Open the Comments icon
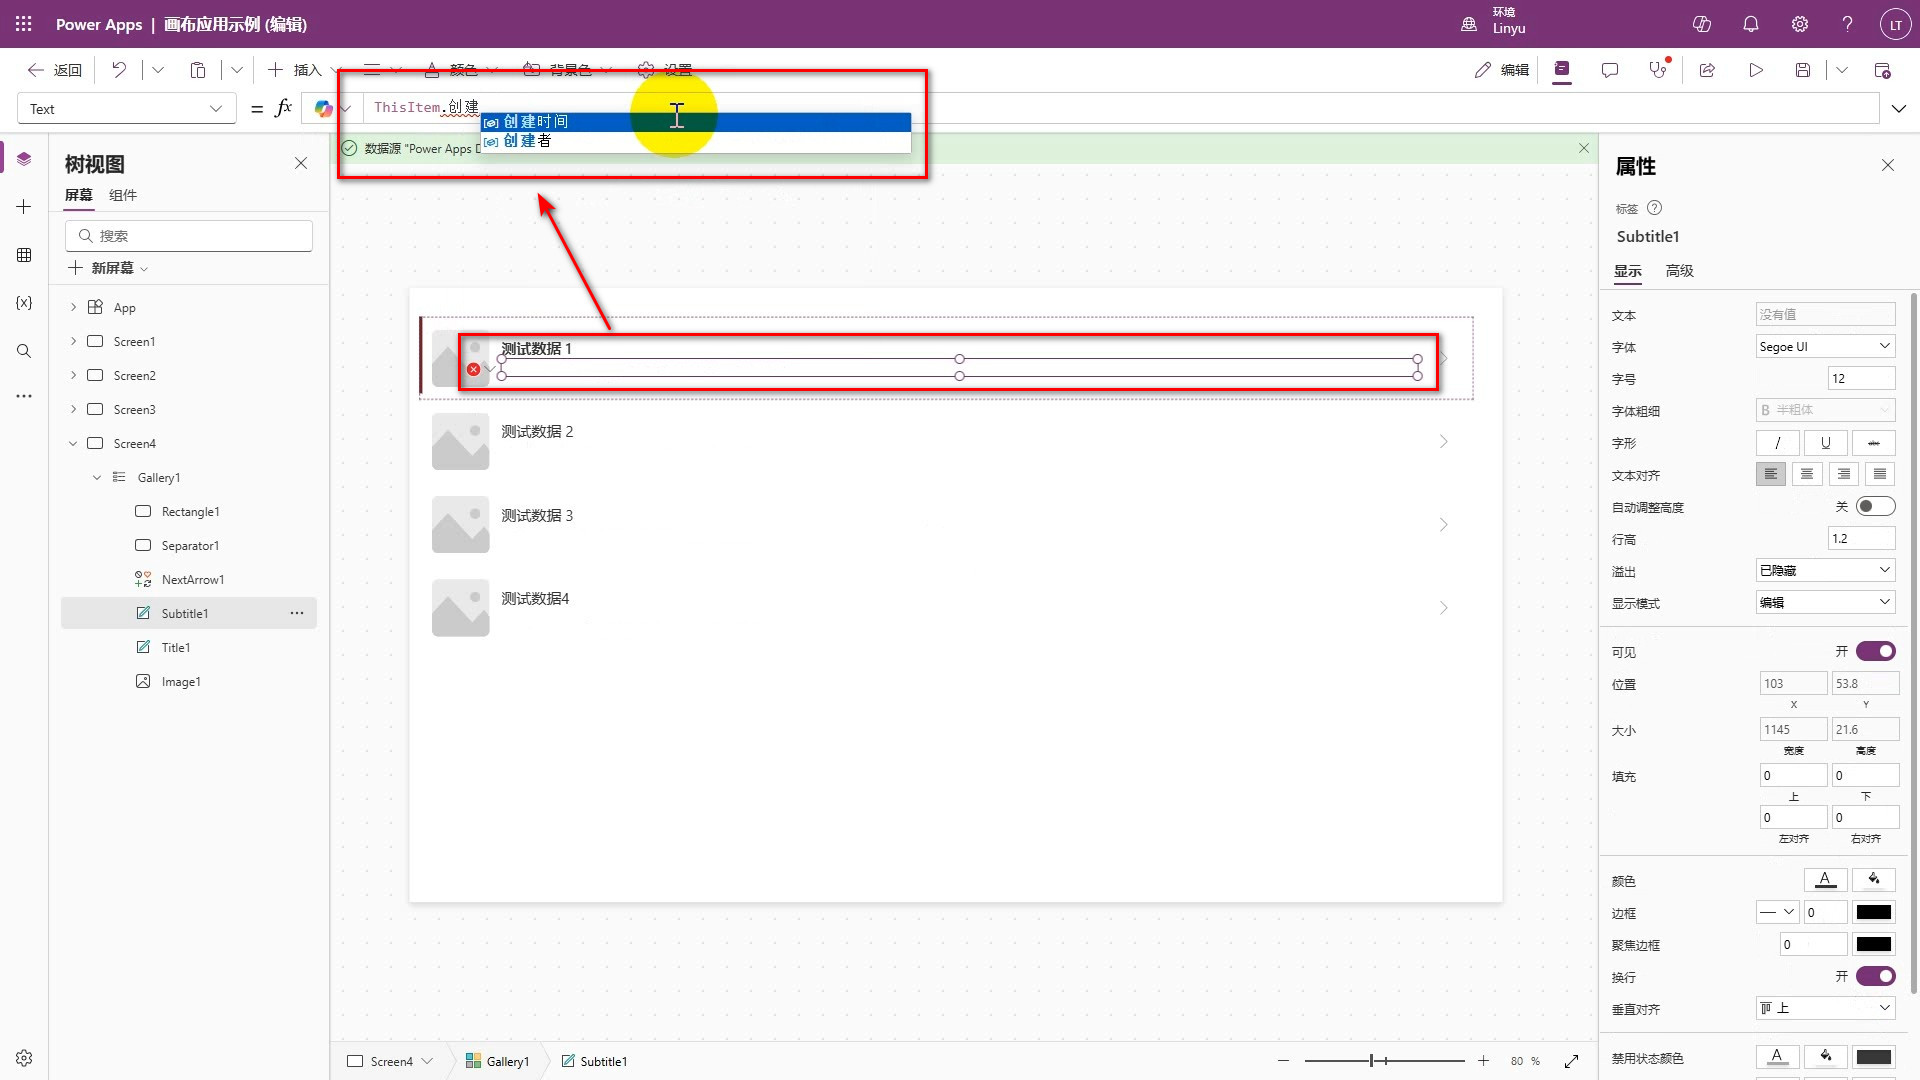The image size is (1920, 1080). 1609,70
